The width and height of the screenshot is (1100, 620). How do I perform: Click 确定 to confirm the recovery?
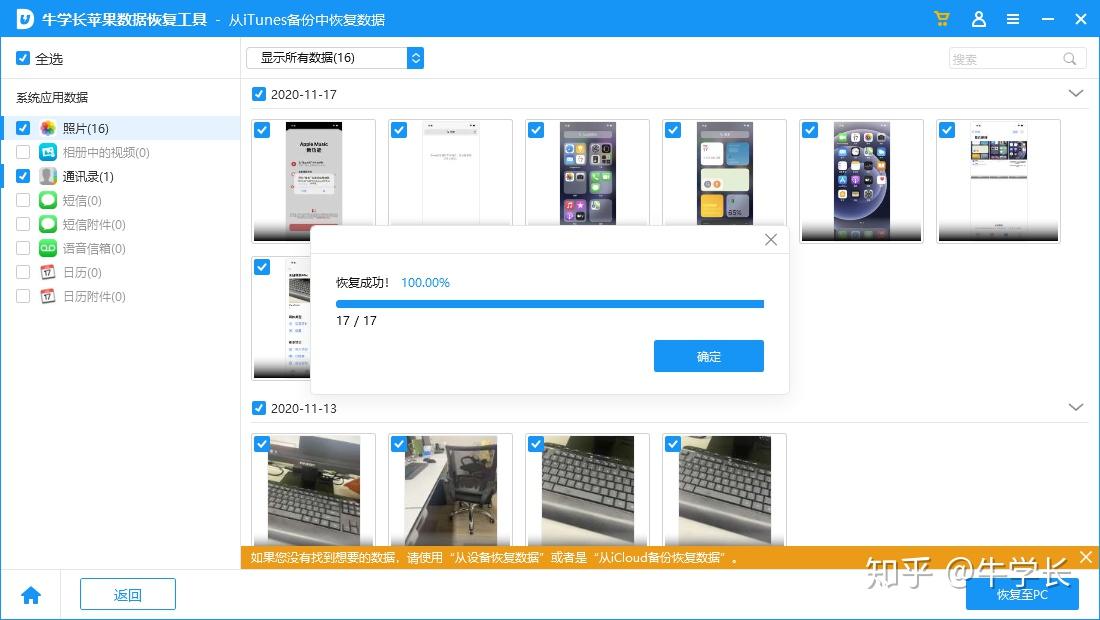(708, 356)
